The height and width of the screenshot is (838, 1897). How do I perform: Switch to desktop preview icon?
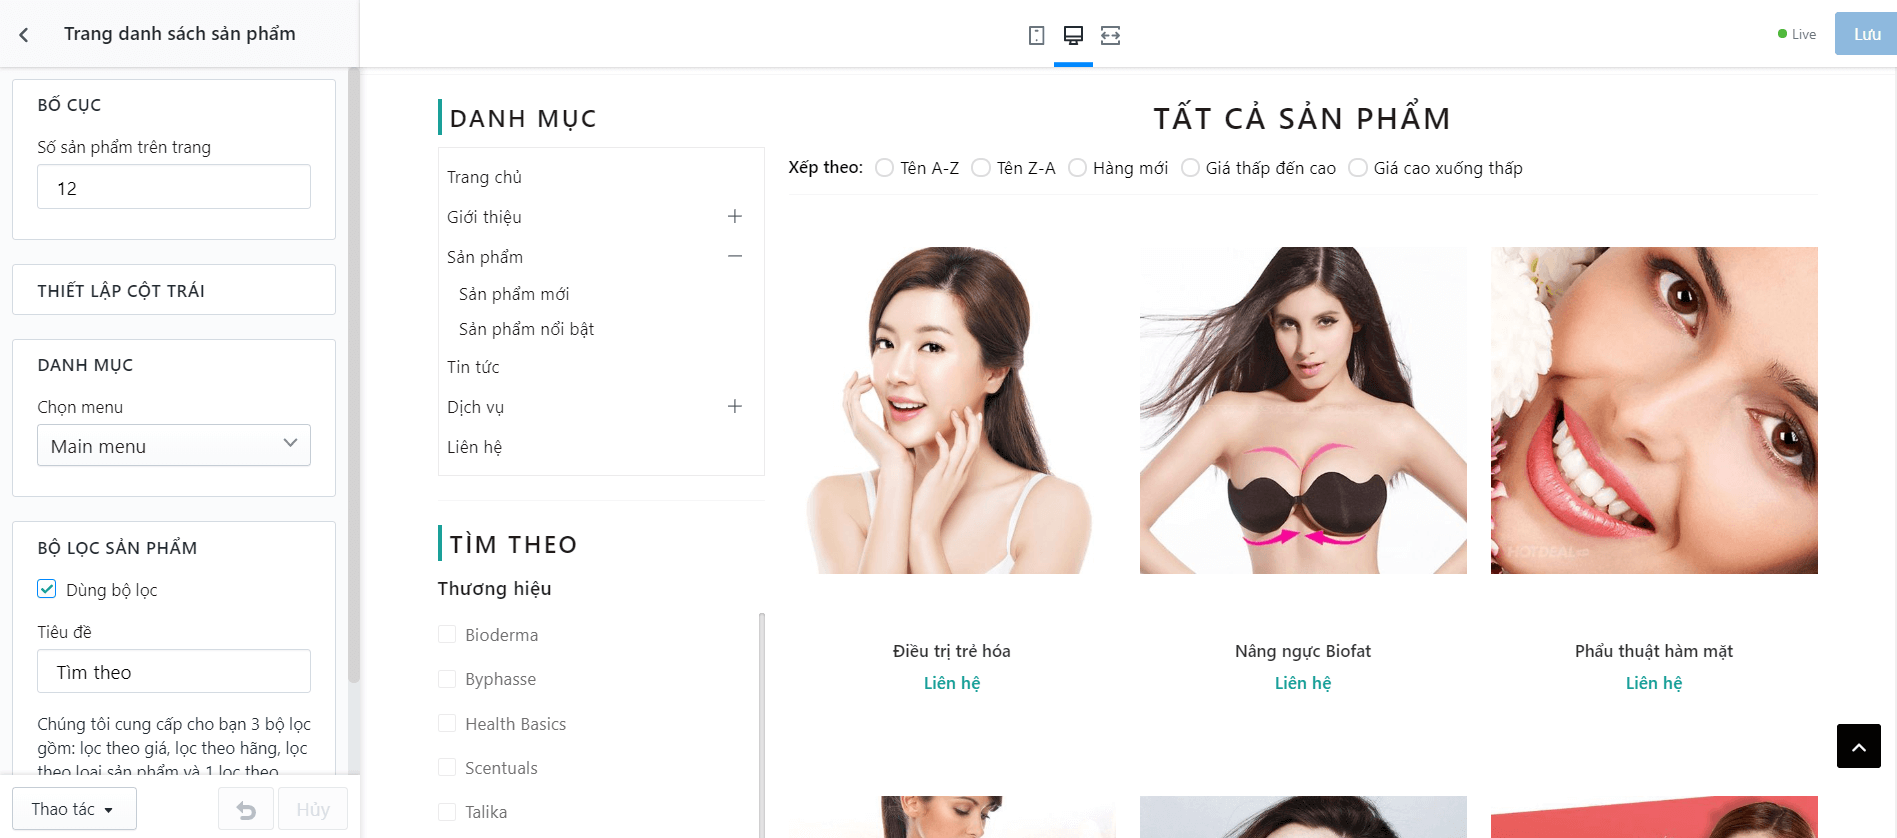click(x=1073, y=35)
